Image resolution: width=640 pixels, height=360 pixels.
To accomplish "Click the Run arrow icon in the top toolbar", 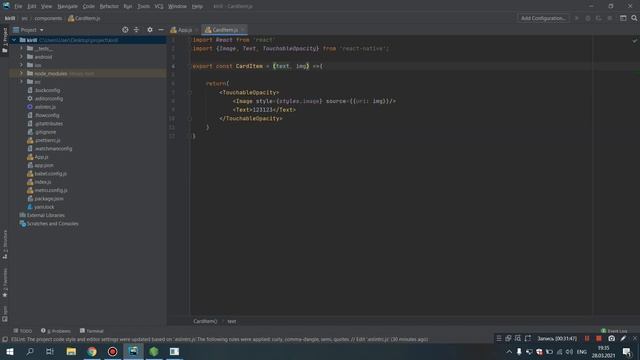I will point(577,18).
